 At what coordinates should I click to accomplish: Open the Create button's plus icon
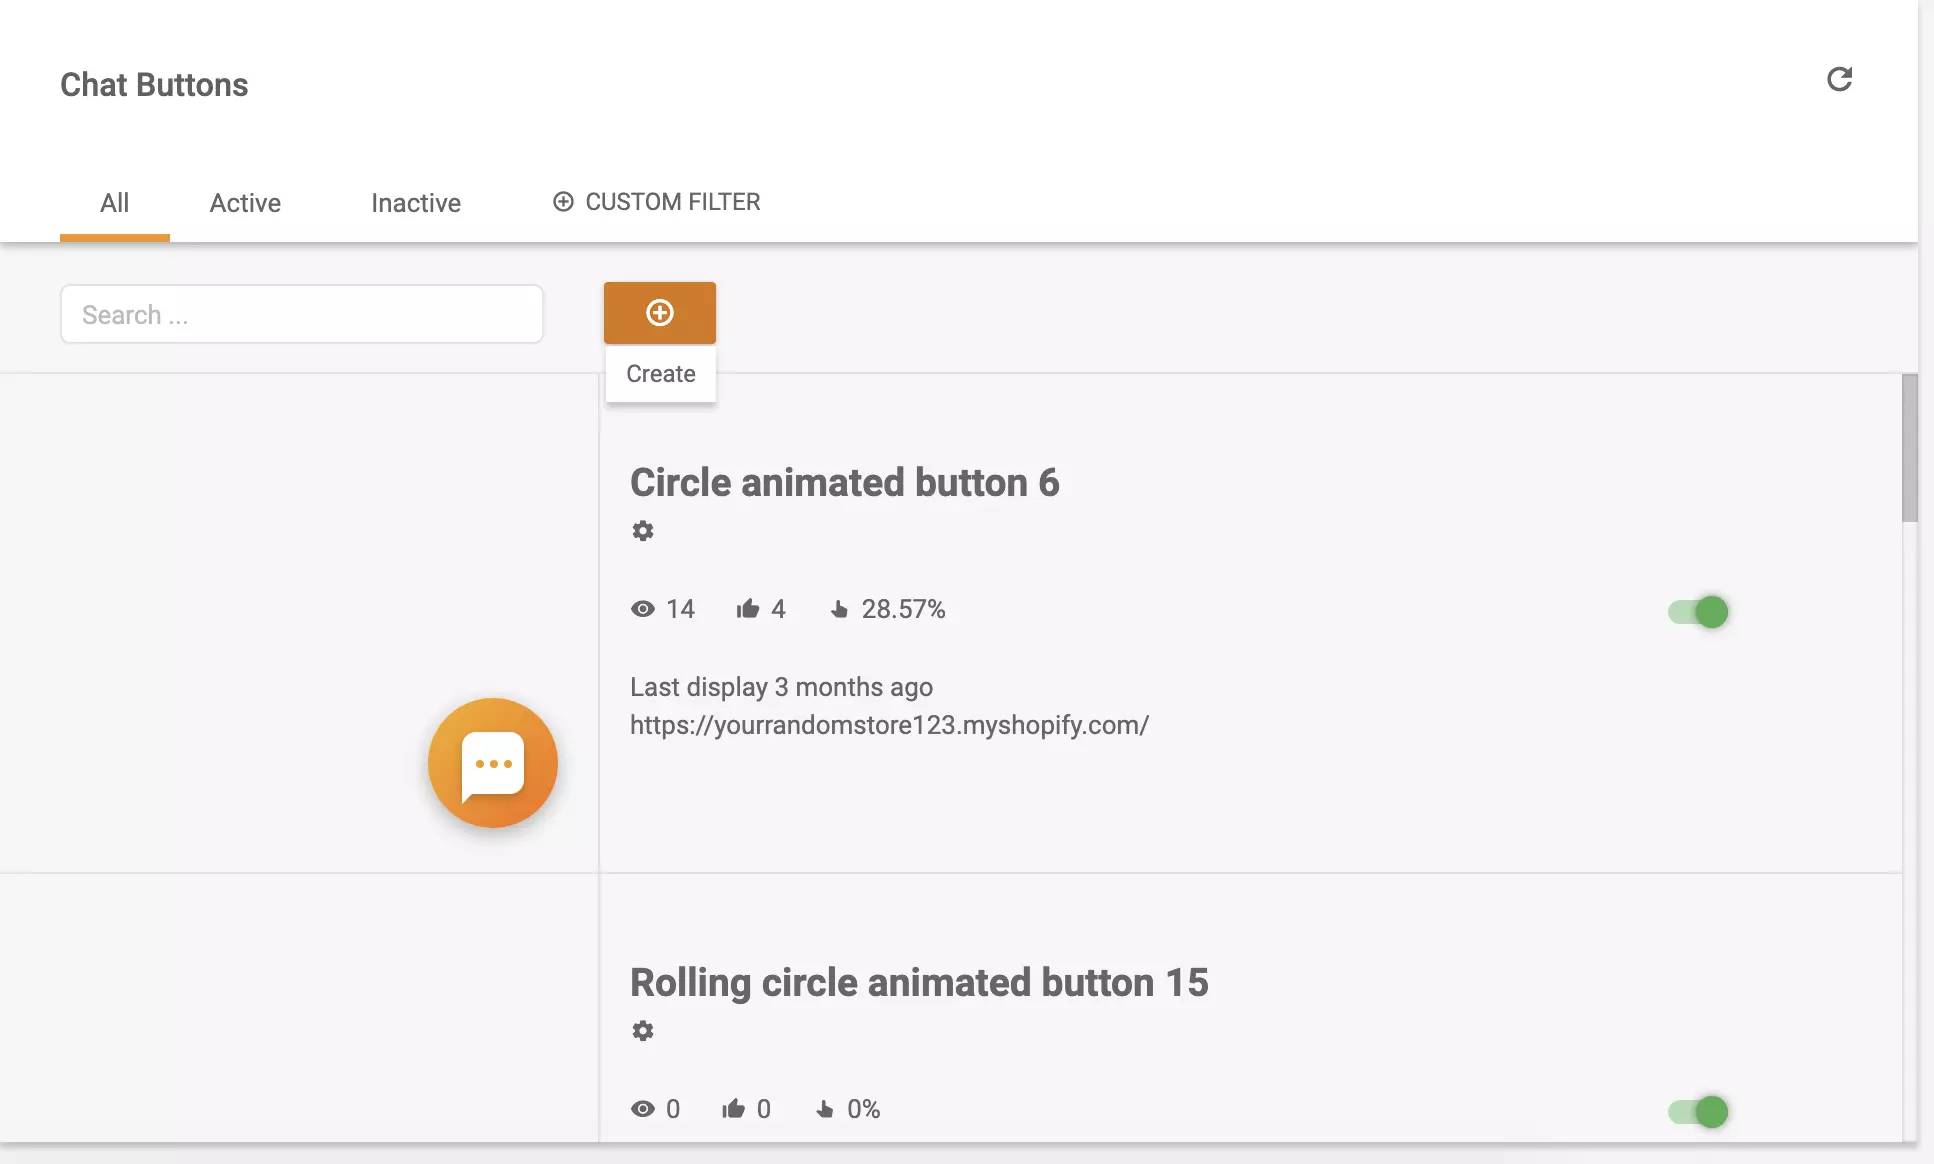(659, 312)
